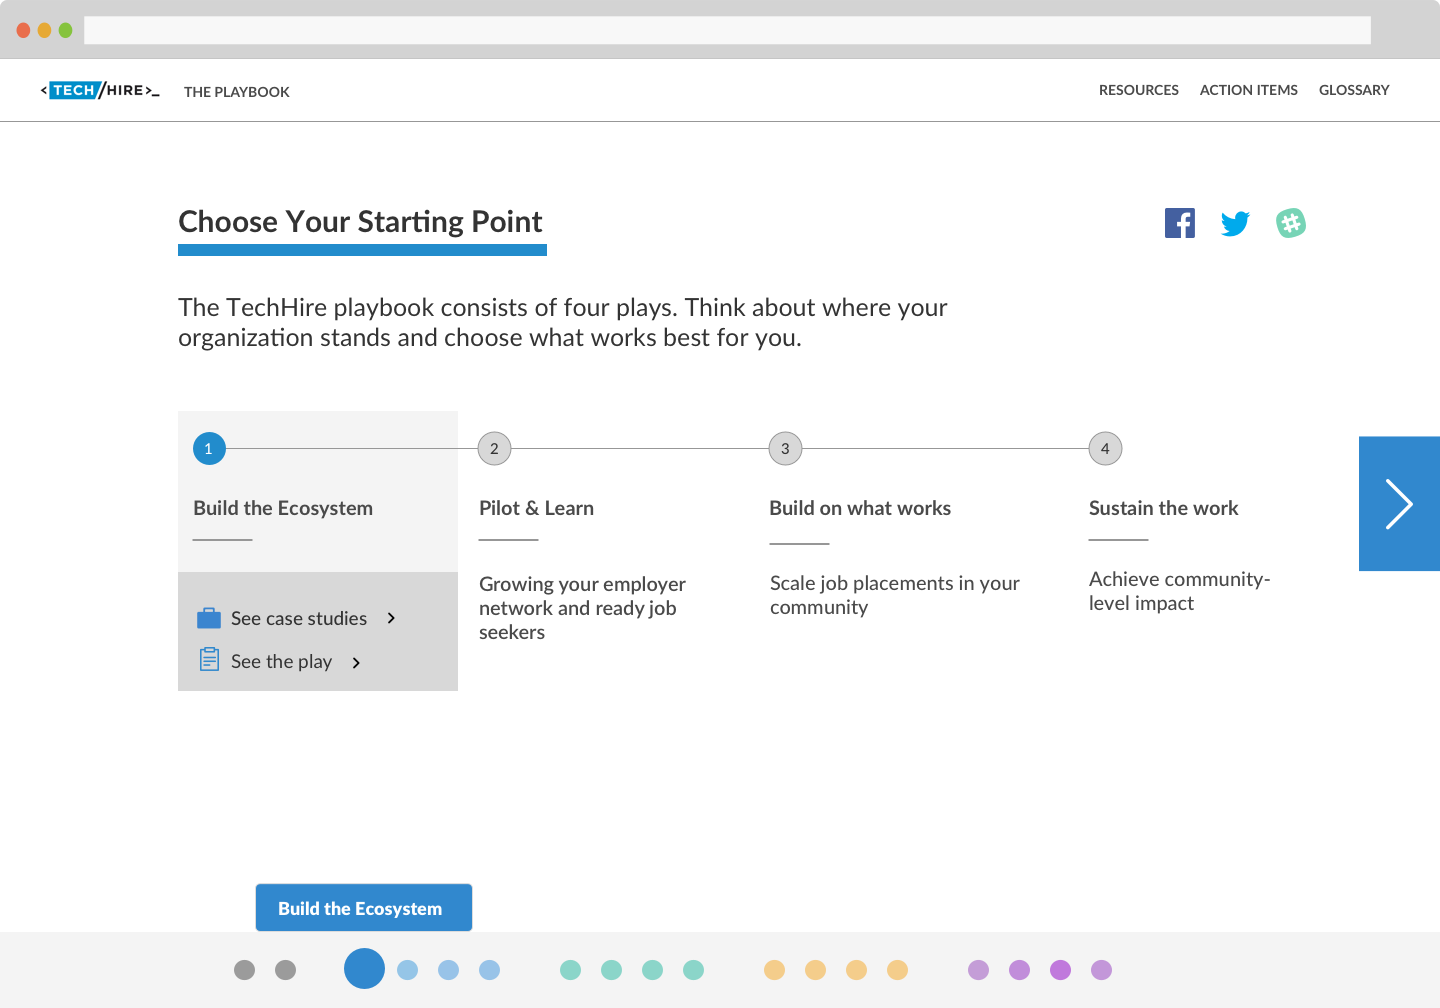Close the browser window with red button
Screen dimensions: 1440x1008
click(24, 30)
